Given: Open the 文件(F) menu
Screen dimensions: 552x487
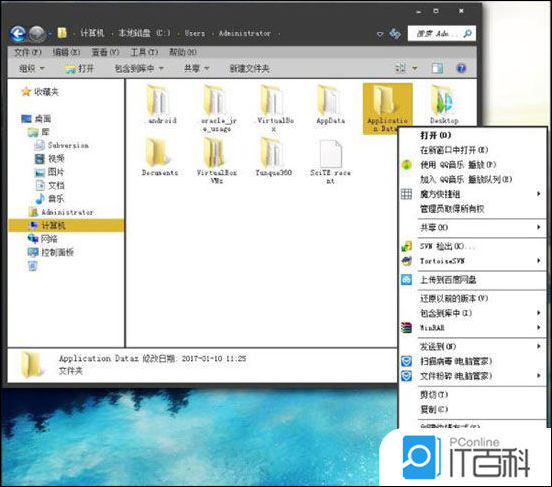Looking at the screenshot, I should (x=28, y=52).
